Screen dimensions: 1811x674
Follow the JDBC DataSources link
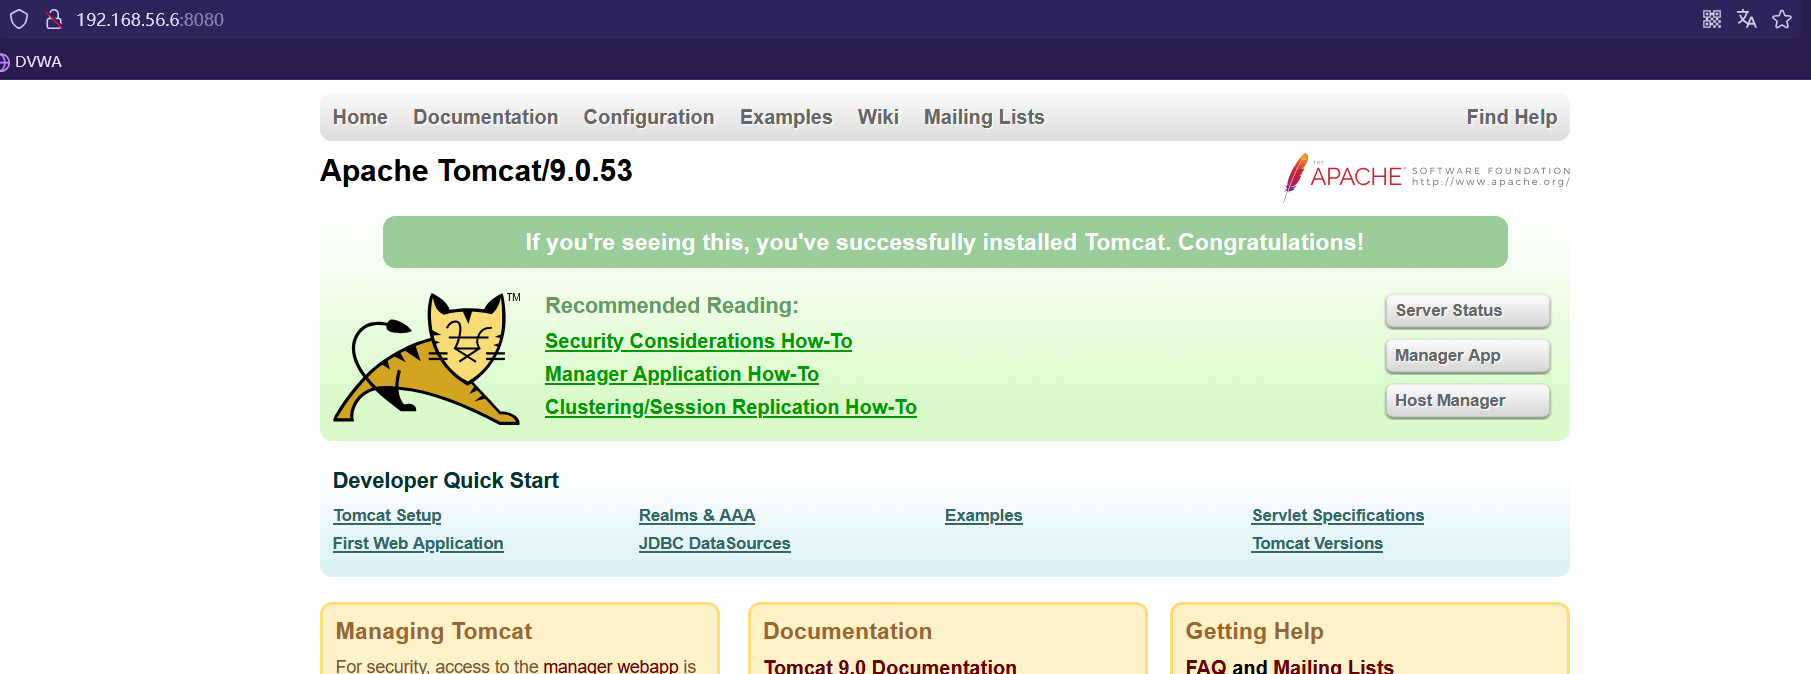714,543
